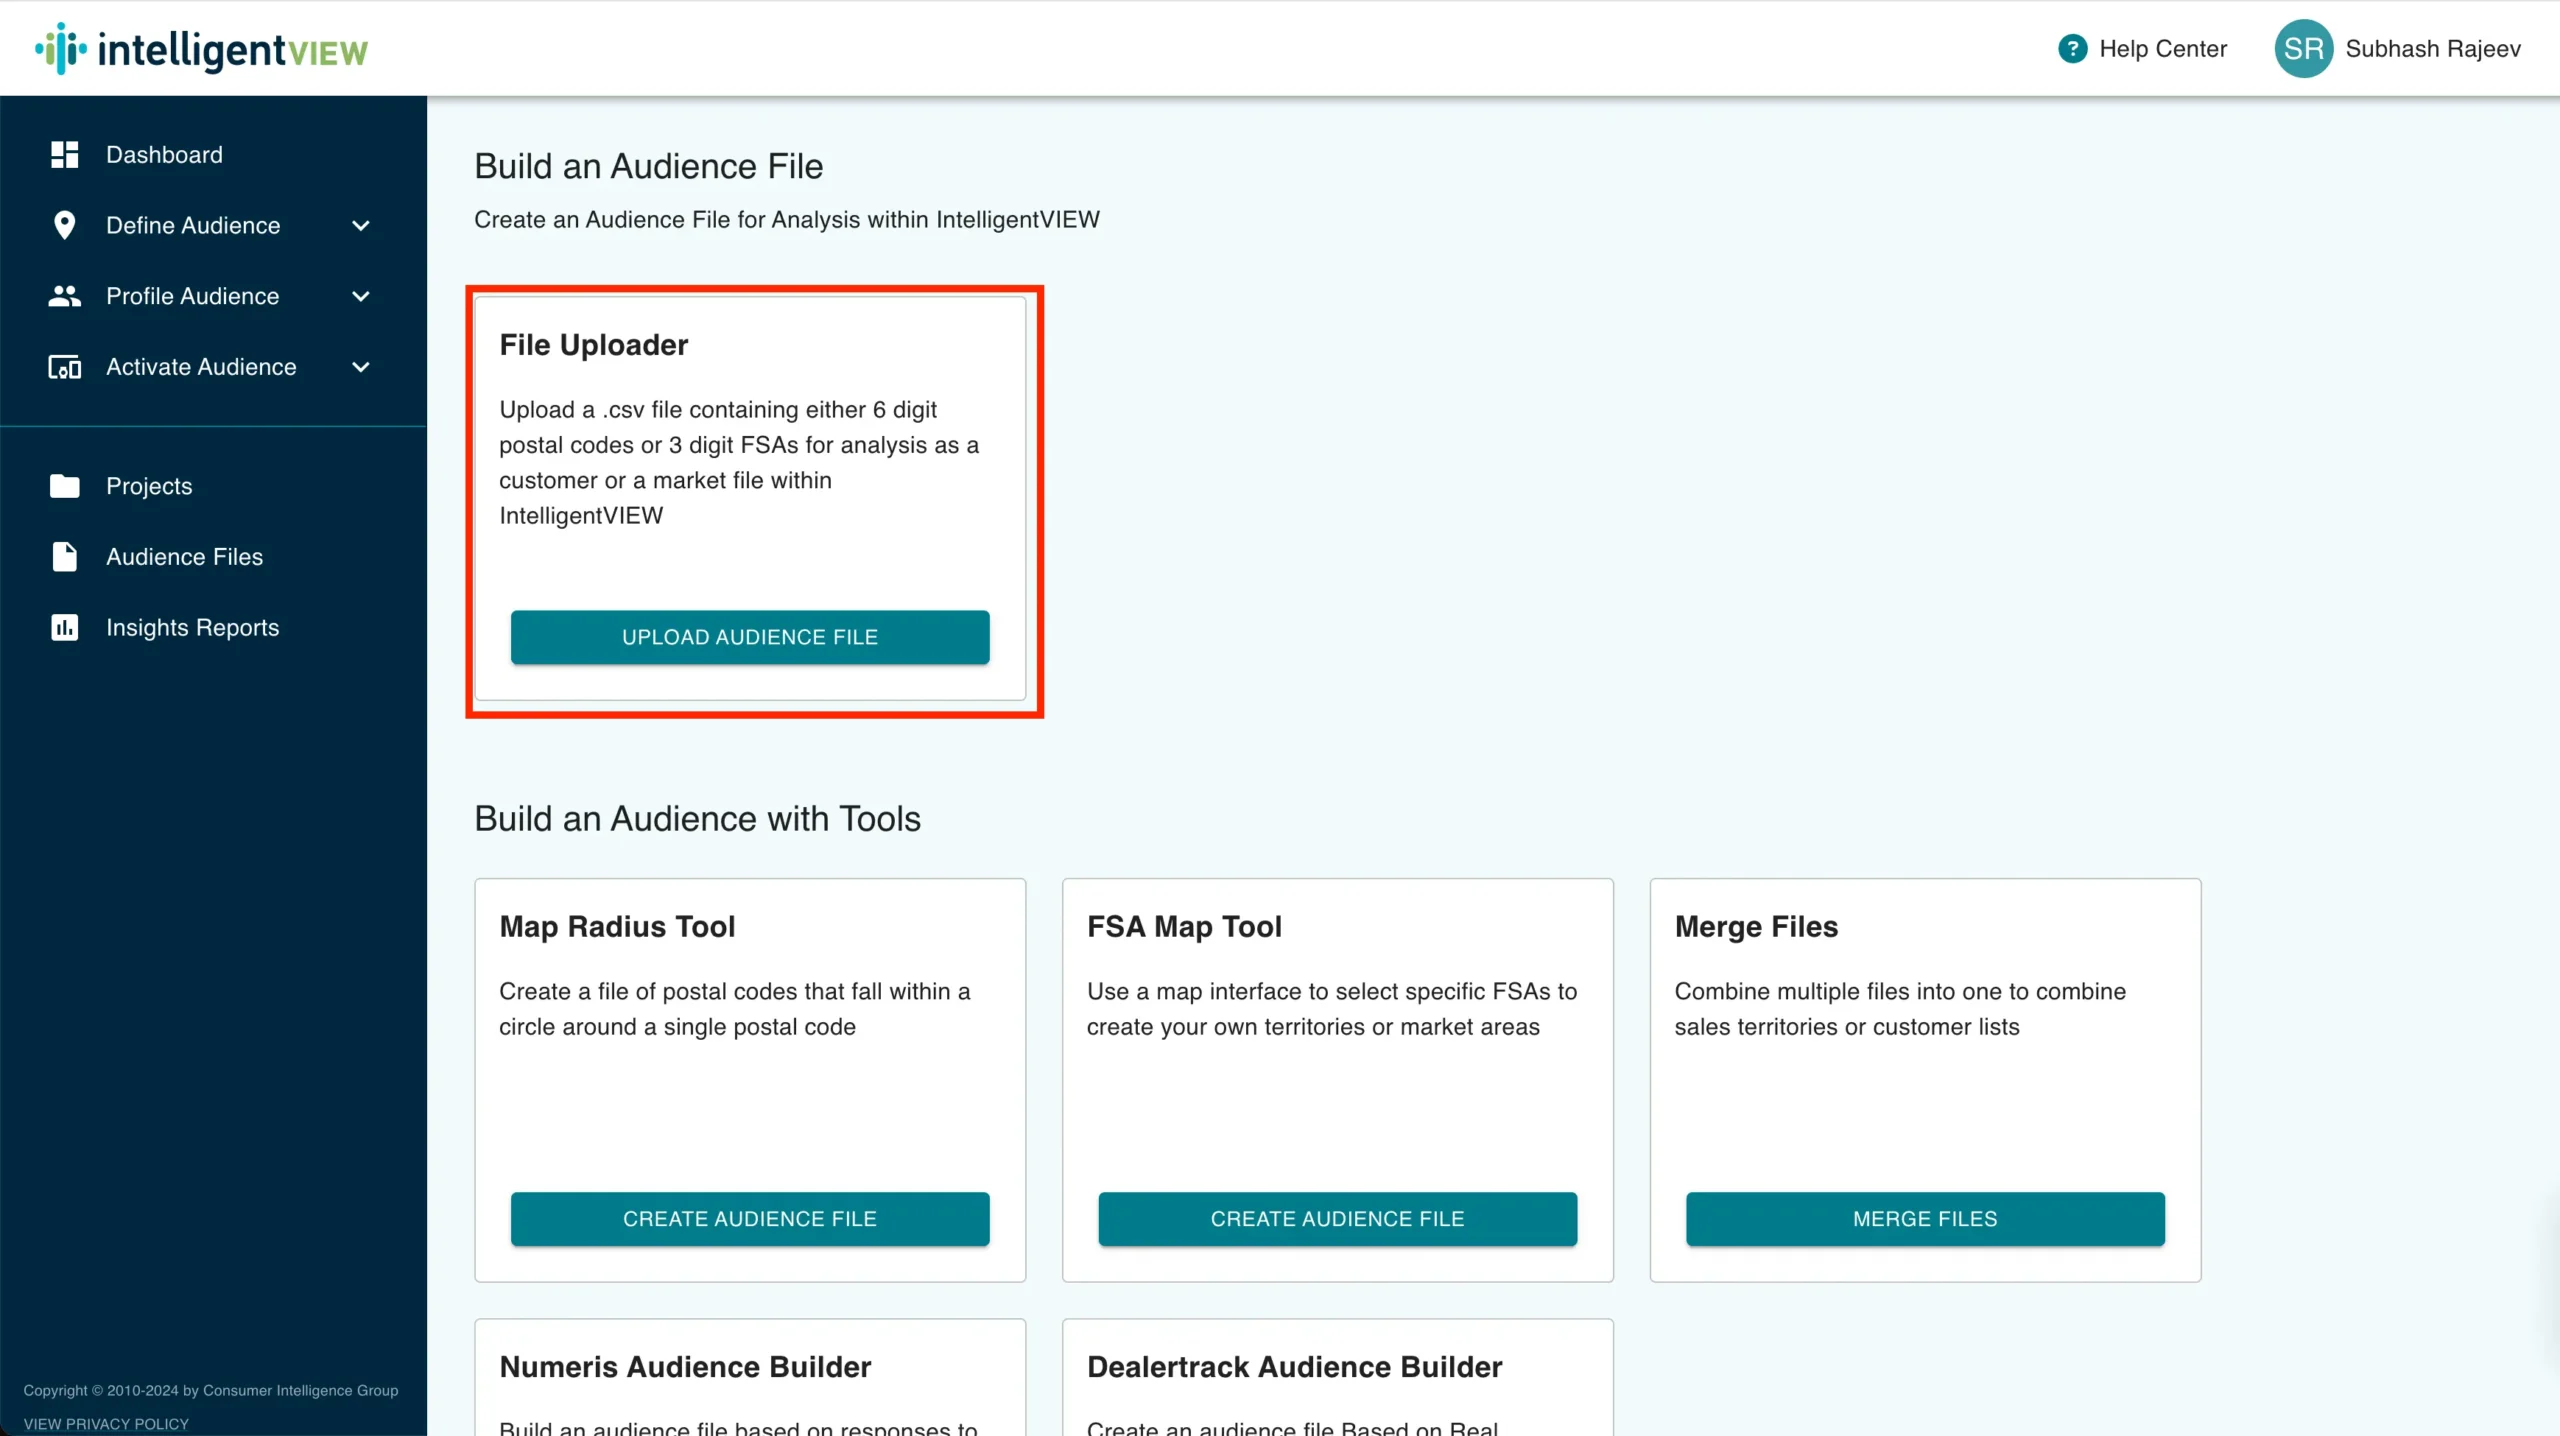The image size is (2560, 1436).
Task: Click the Audience Files document icon
Action: (x=64, y=557)
